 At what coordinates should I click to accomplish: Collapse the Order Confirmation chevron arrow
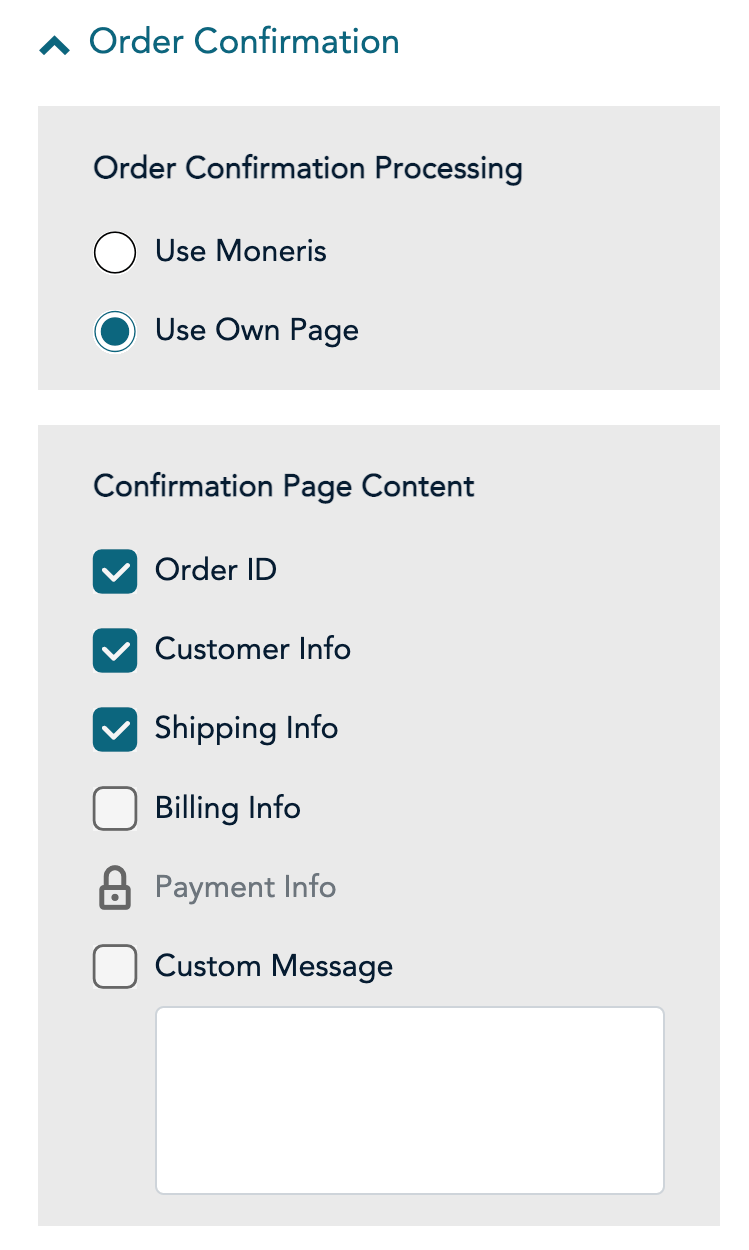[x=54, y=45]
